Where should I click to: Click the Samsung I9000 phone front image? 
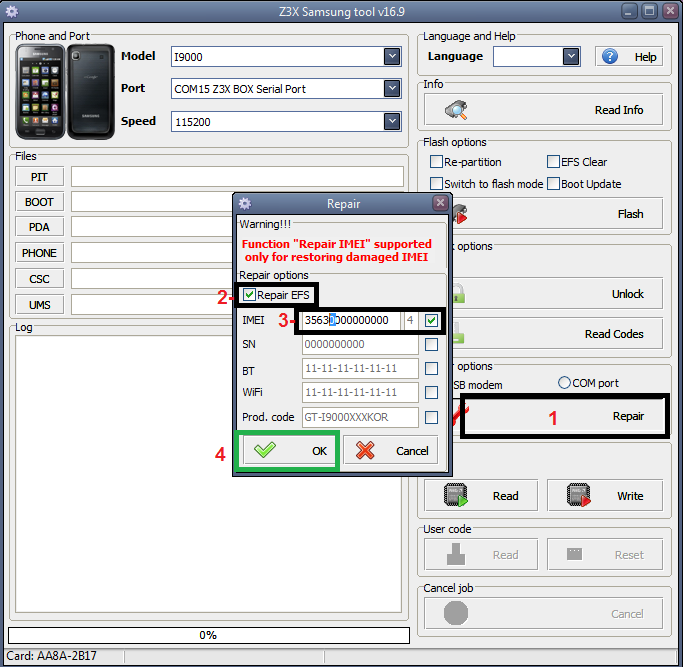pyautogui.click(x=40, y=91)
